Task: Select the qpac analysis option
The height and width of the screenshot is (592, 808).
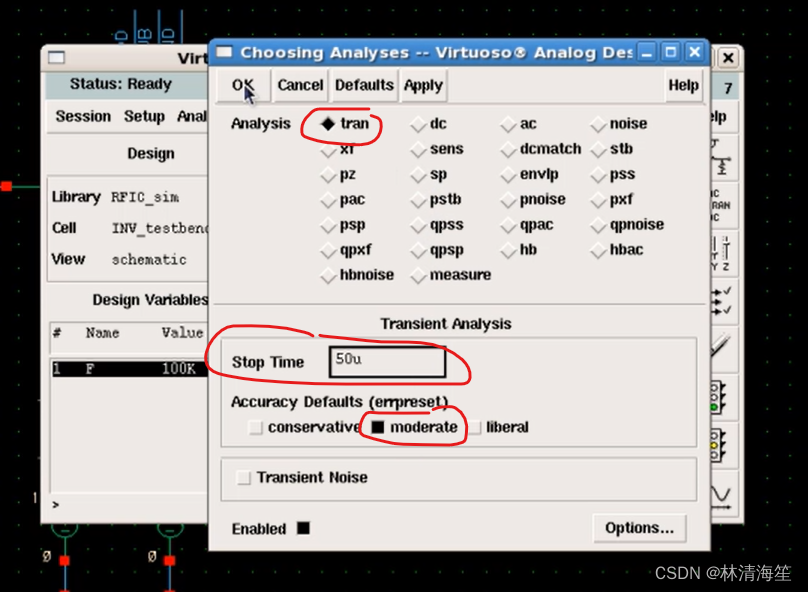Action: pos(508,225)
